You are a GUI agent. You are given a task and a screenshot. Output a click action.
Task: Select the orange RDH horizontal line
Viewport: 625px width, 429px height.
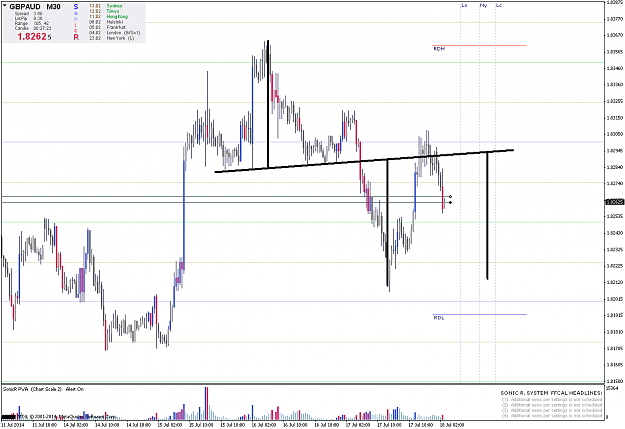[480, 45]
